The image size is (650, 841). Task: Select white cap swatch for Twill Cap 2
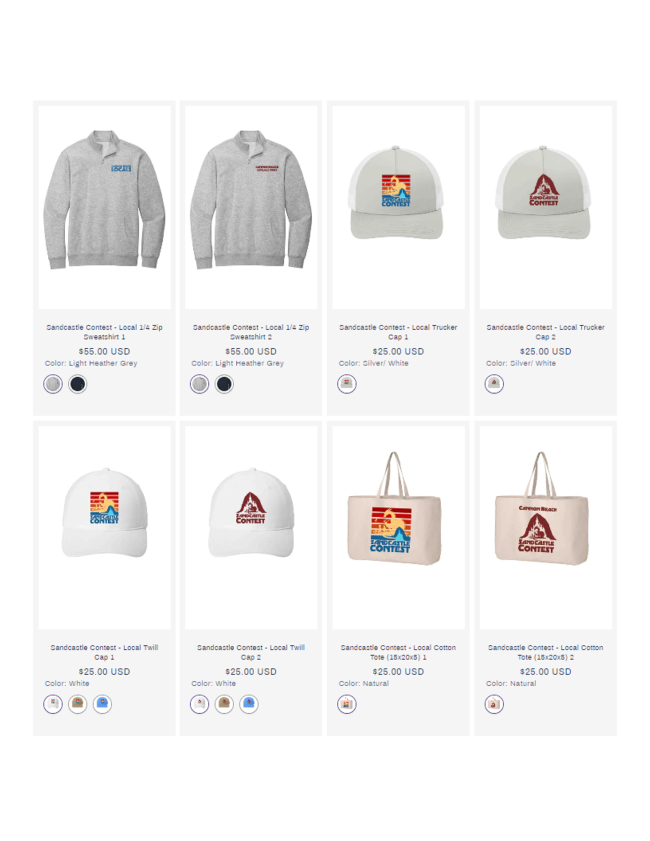pyautogui.click(x=200, y=704)
